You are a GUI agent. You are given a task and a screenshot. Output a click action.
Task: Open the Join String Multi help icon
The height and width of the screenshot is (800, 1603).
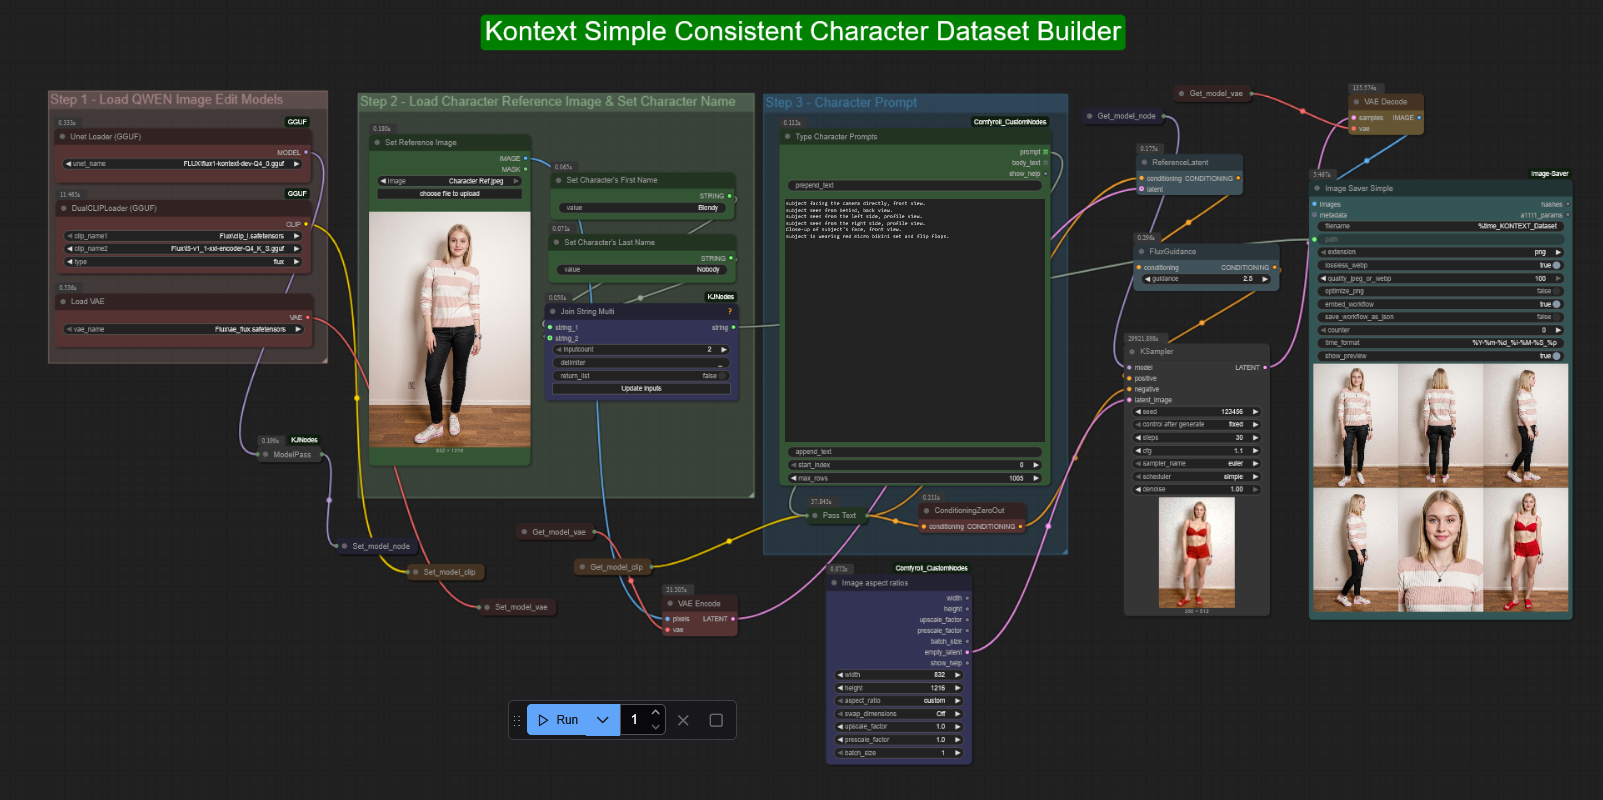pos(729,311)
